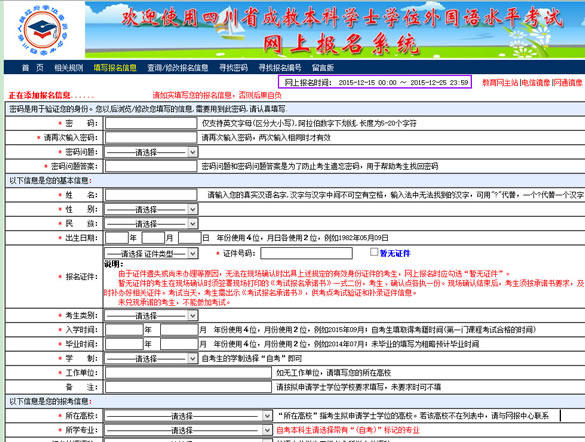
Task: Click the birth year input box
Action: (117, 238)
